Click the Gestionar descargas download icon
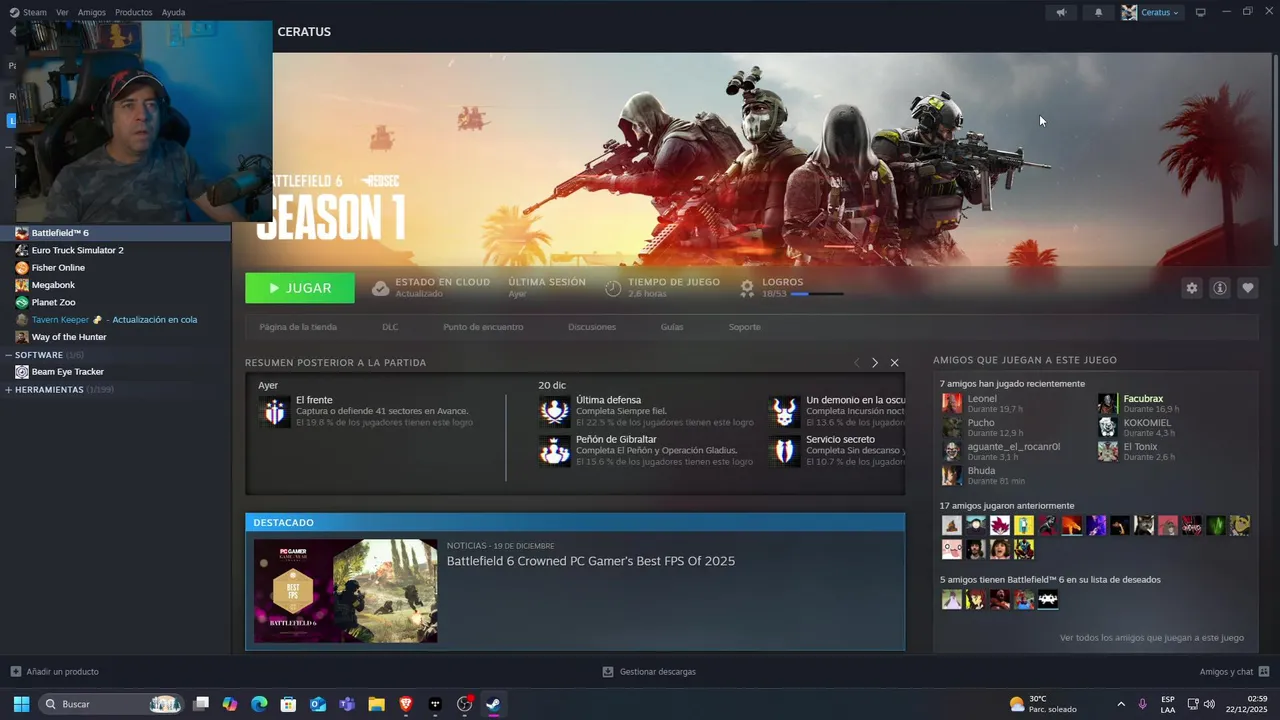Image resolution: width=1280 pixels, height=720 pixels. pyautogui.click(x=608, y=671)
